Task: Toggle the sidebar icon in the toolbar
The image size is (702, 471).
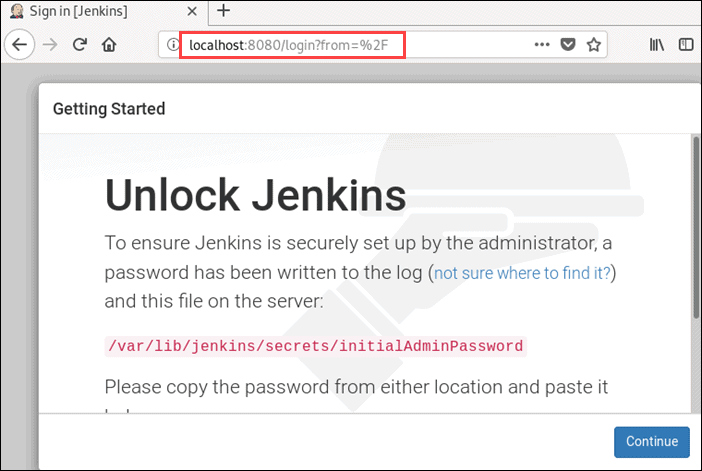Action: pos(685,44)
